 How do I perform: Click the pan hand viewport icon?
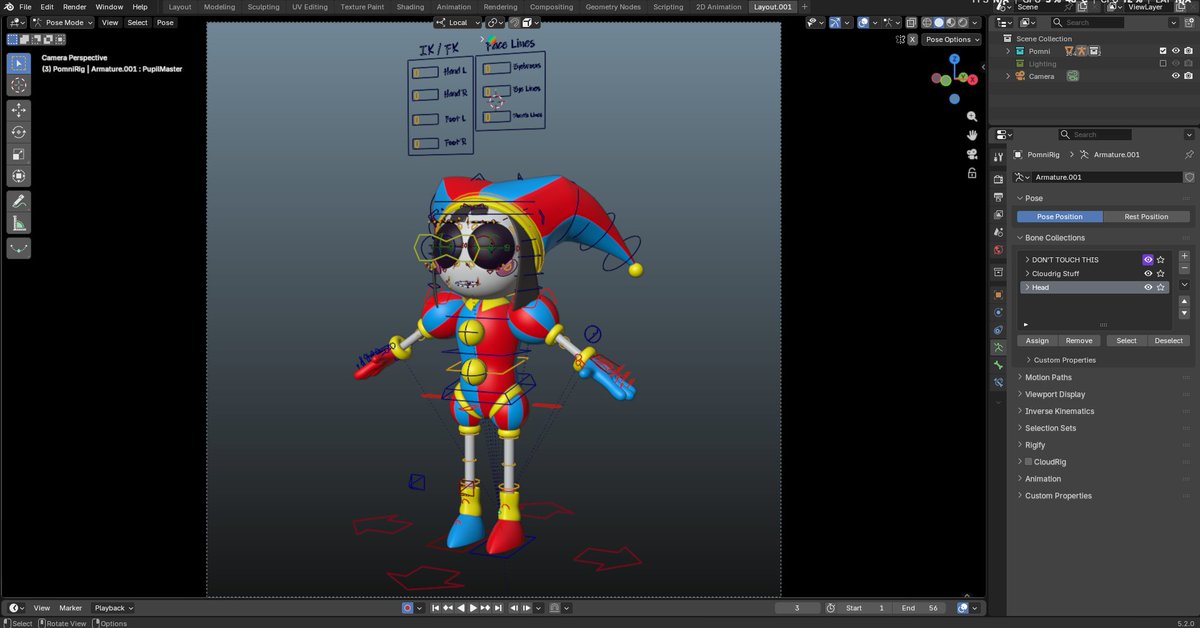972,134
